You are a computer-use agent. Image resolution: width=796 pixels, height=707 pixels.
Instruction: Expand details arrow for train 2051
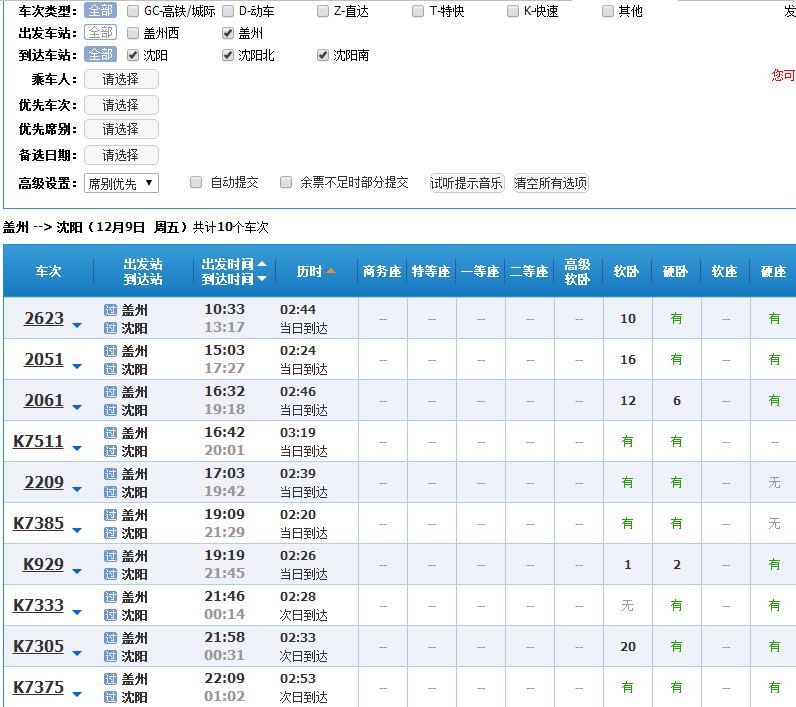(77, 366)
